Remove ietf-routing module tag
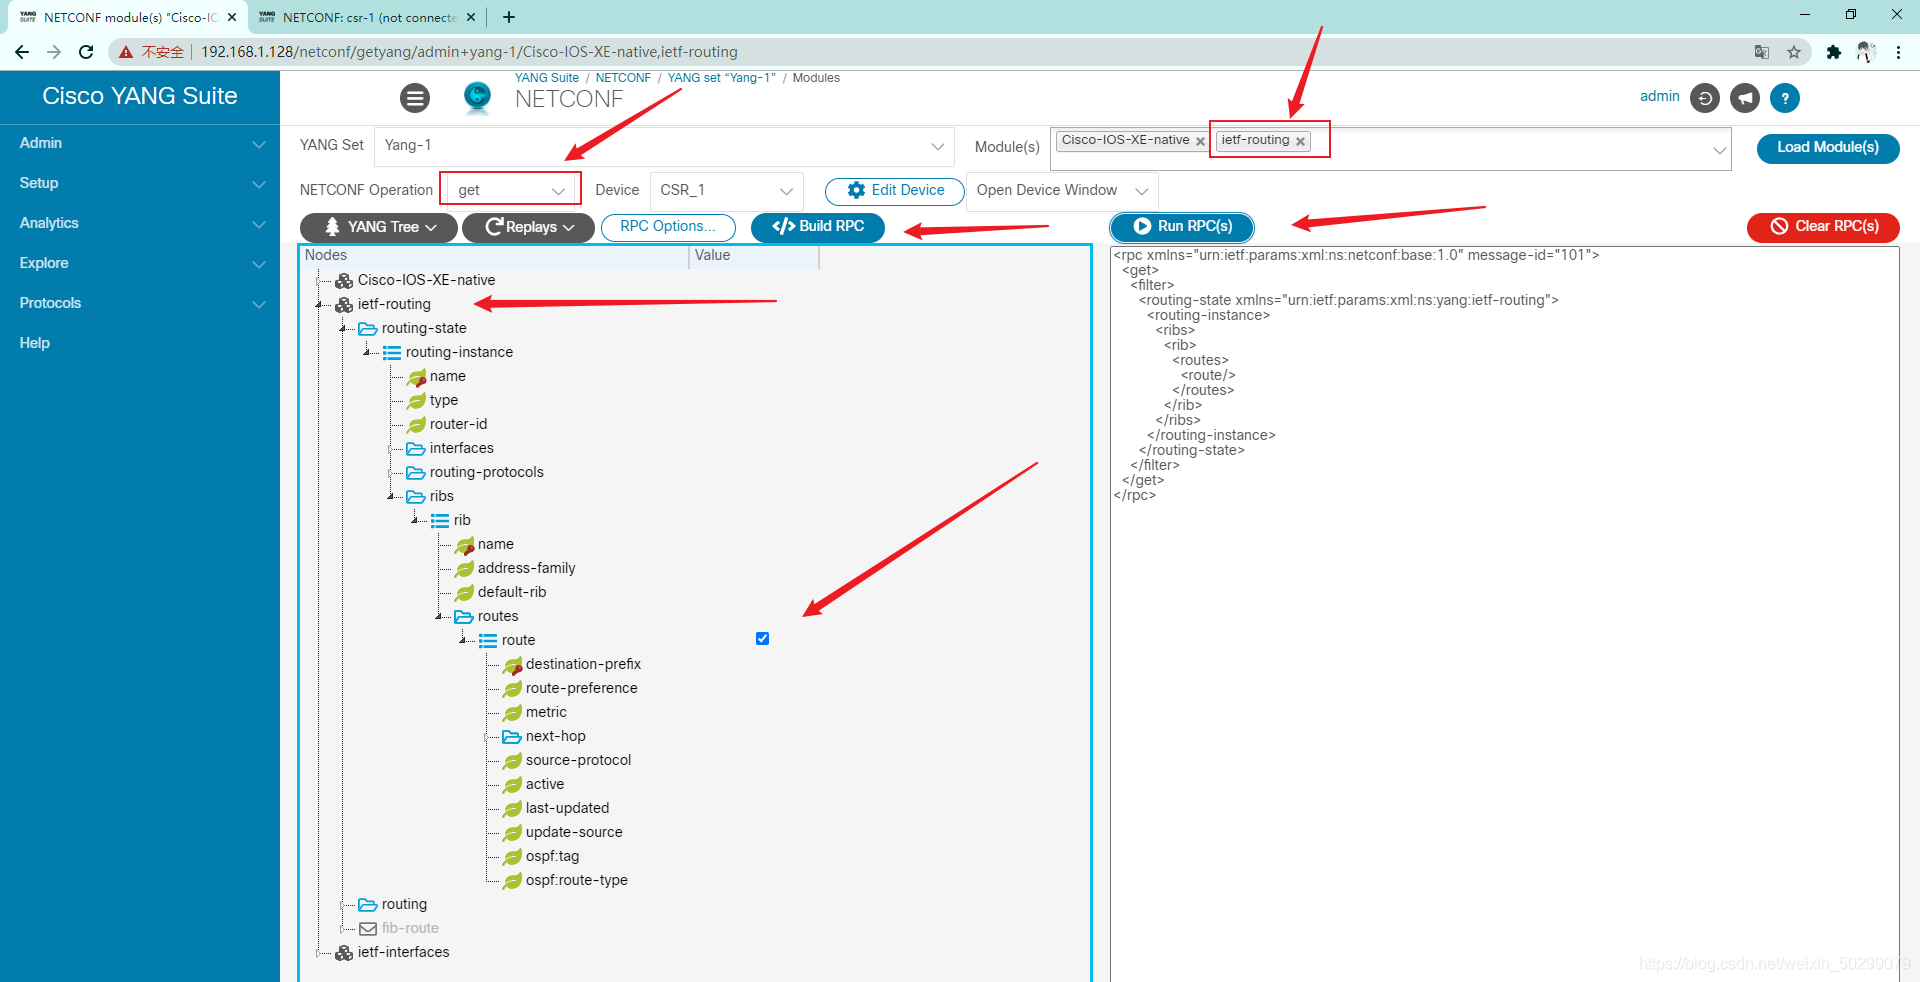The width and height of the screenshot is (1920, 982). pos(1300,142)
